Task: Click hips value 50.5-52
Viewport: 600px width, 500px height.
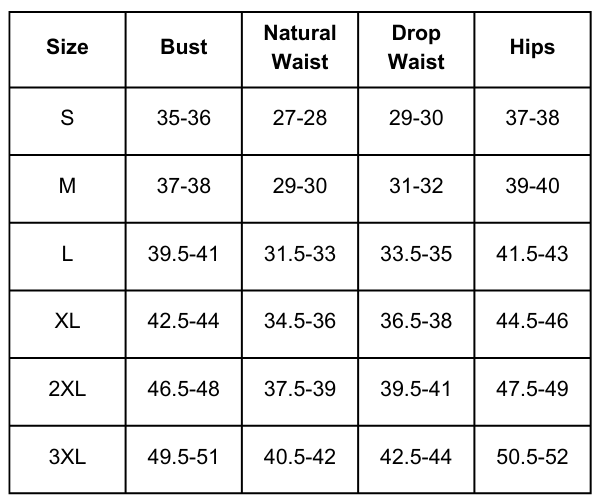Action: click(532, 458)
